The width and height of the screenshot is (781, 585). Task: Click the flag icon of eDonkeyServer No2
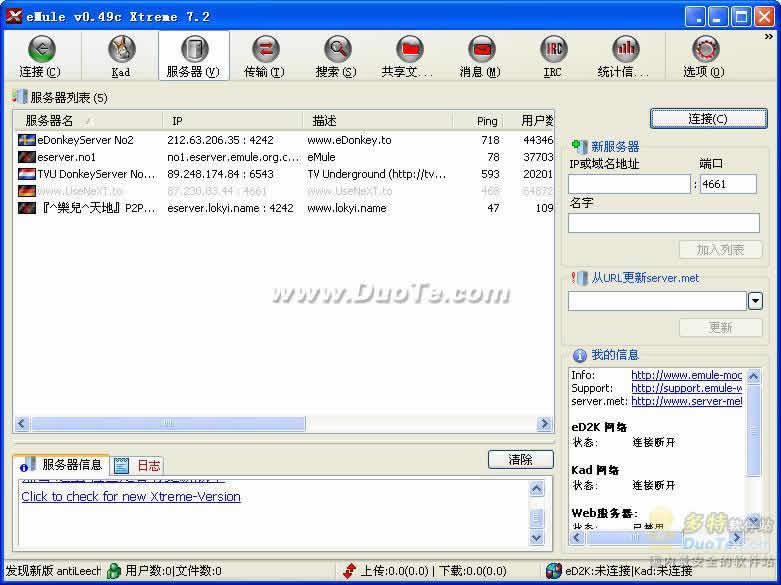point(26,140)
